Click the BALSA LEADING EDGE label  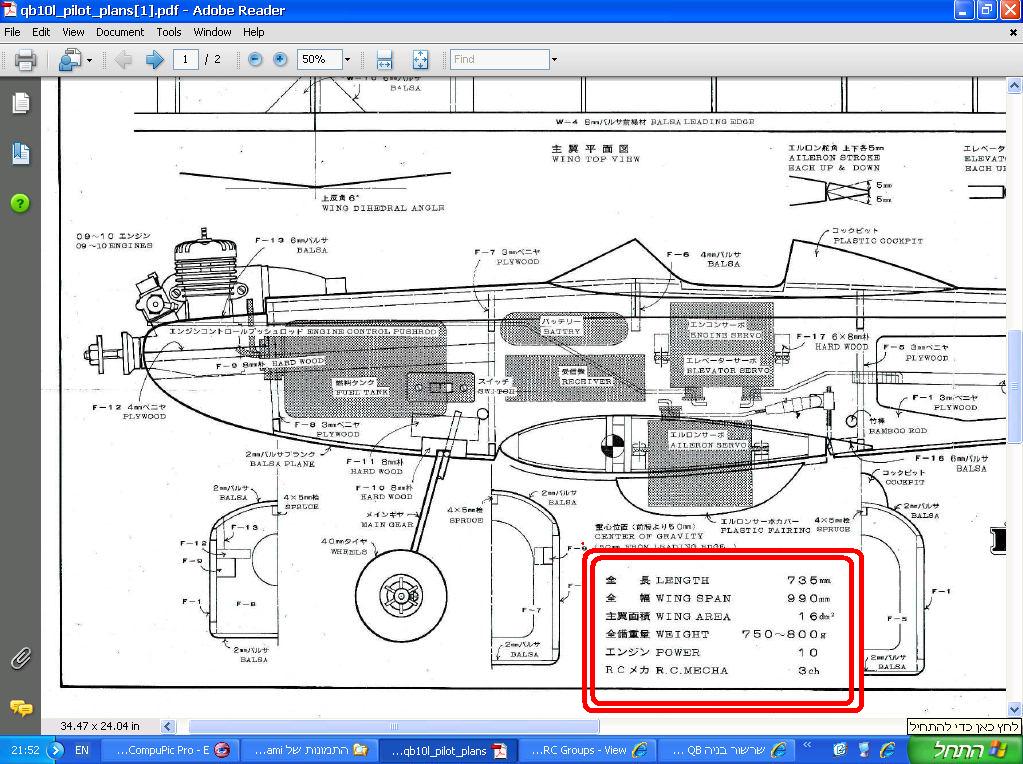(x=702, y=121)
